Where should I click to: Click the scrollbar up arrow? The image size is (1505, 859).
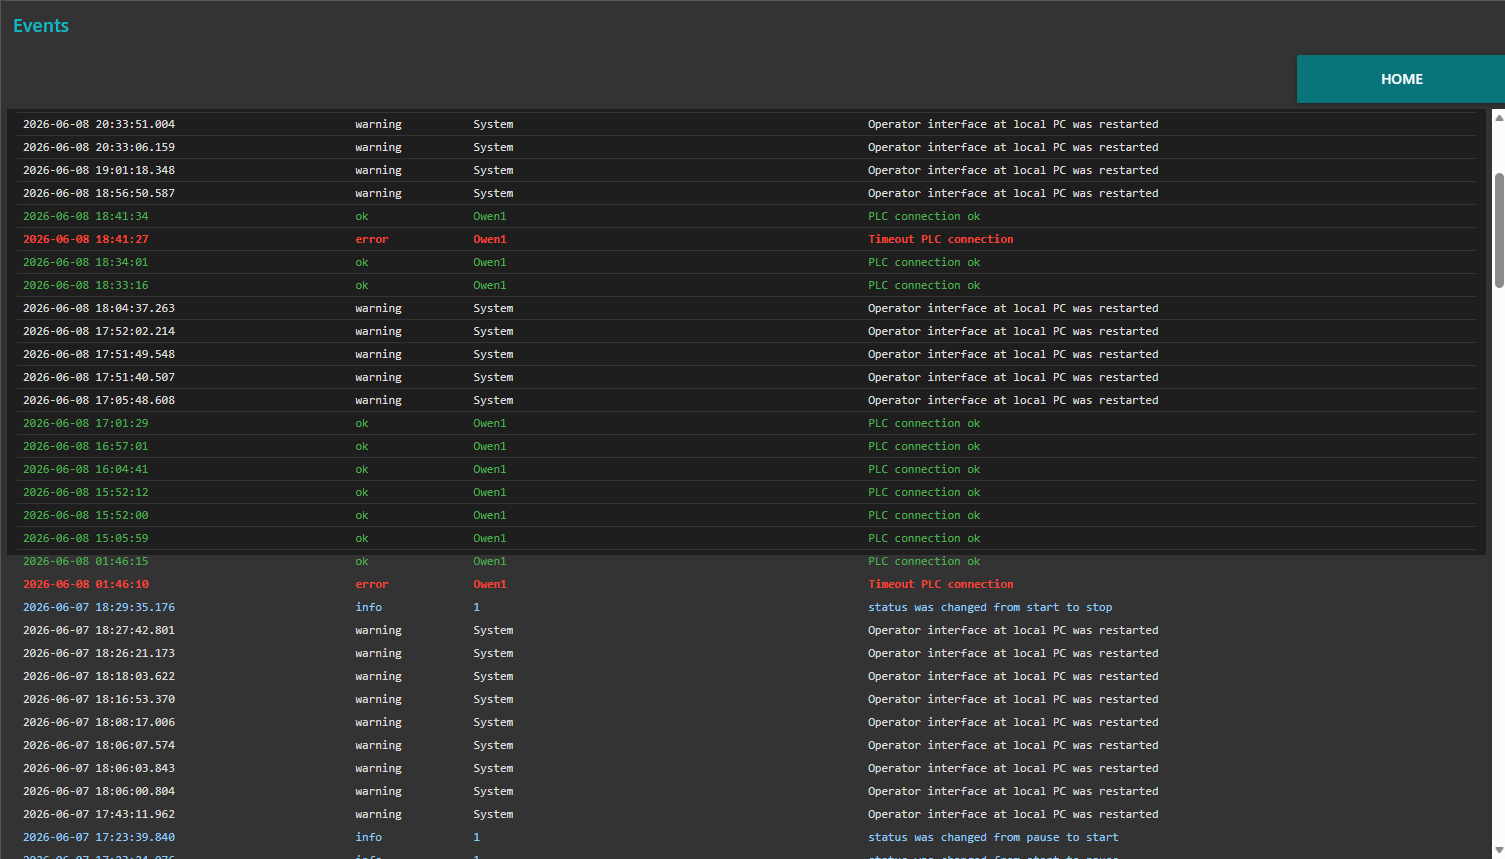pos(1498,118)
